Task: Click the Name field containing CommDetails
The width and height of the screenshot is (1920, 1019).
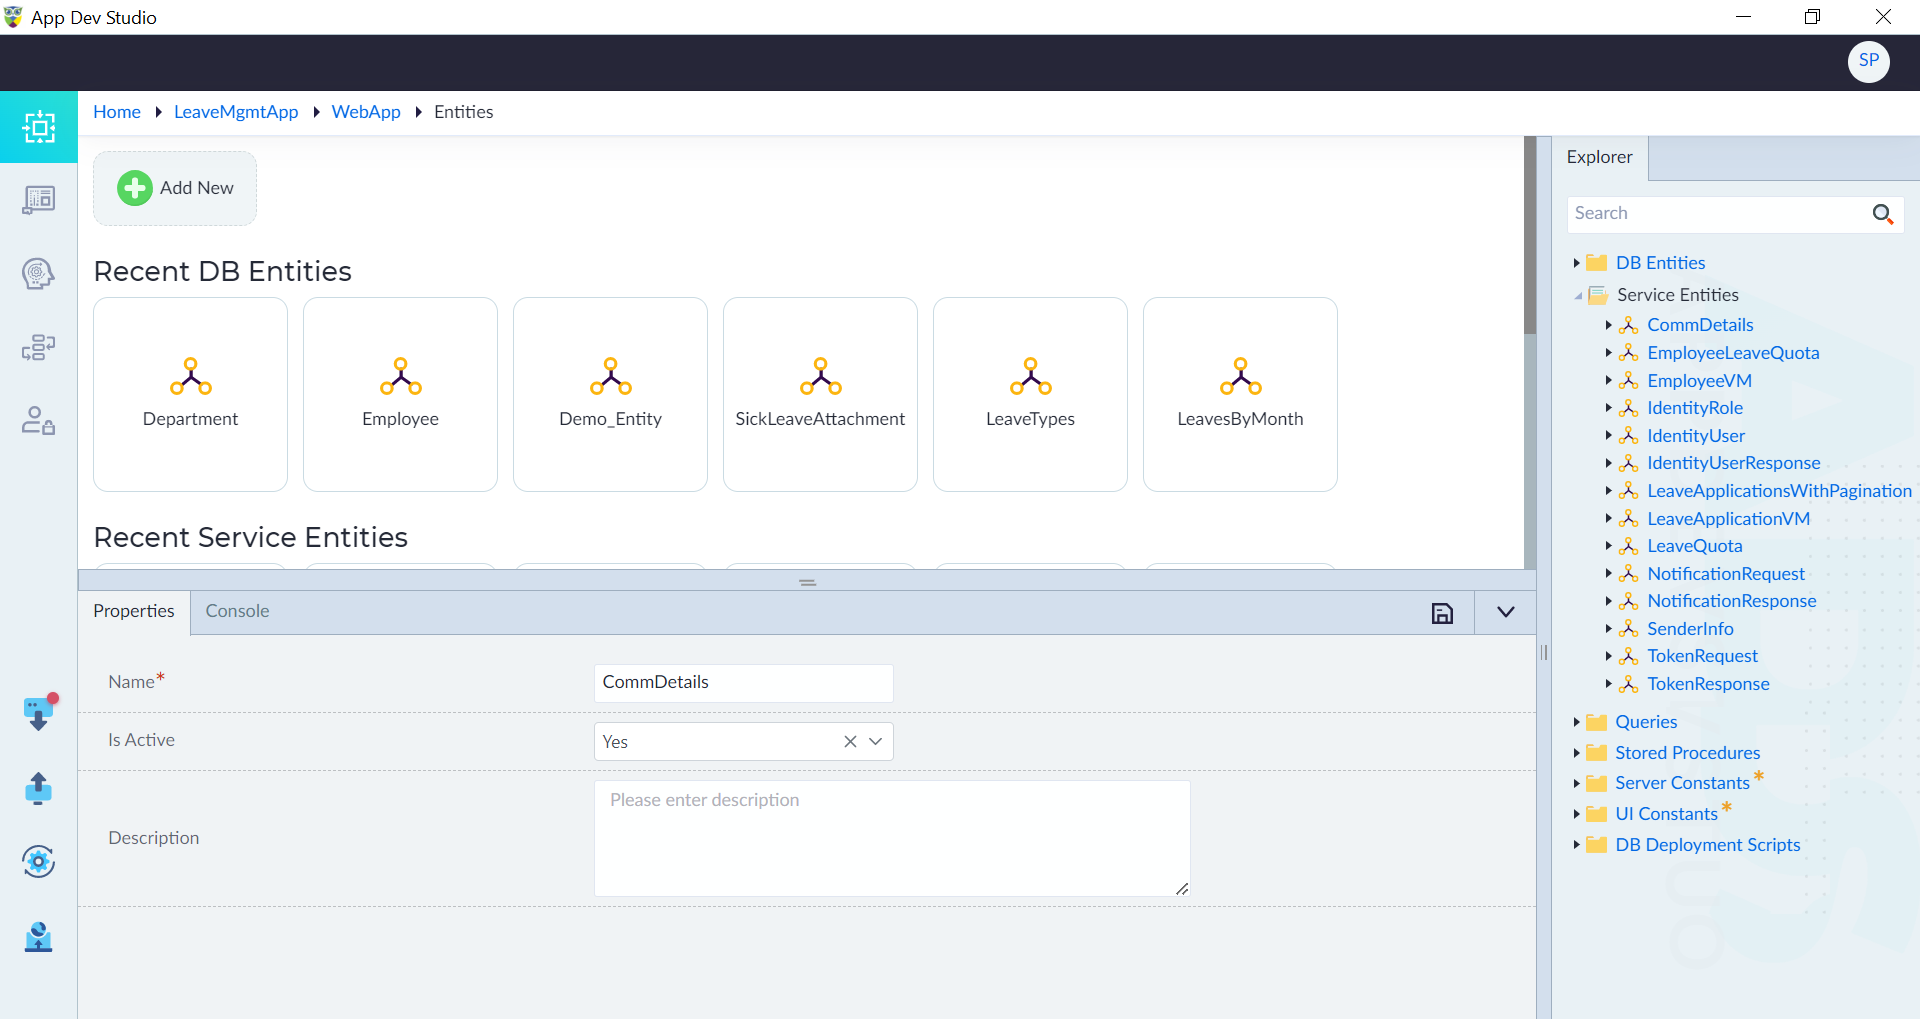Action: point(743,682)
